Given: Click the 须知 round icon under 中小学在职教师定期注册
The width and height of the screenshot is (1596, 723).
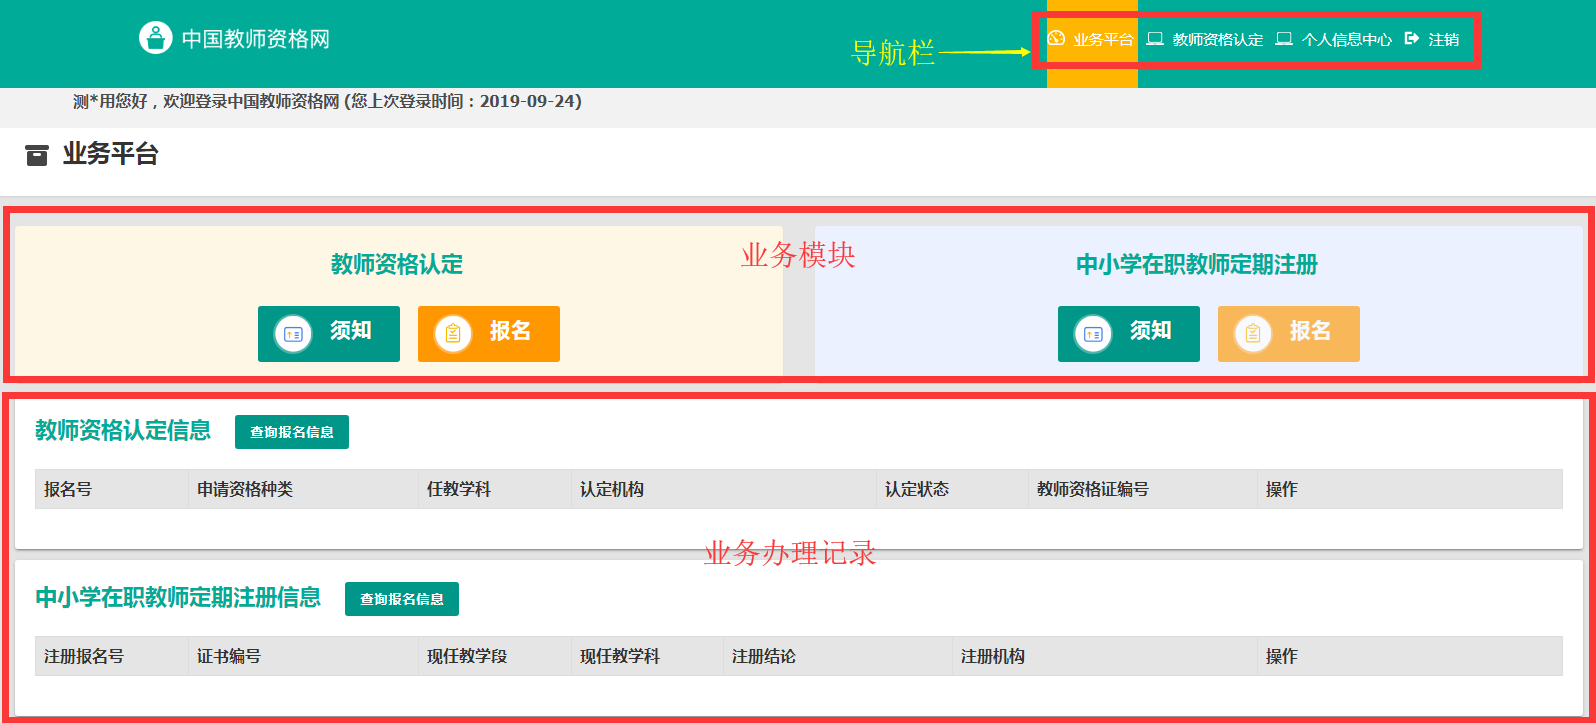Looking at the screenshot, I should click(x=1093, y=334).
